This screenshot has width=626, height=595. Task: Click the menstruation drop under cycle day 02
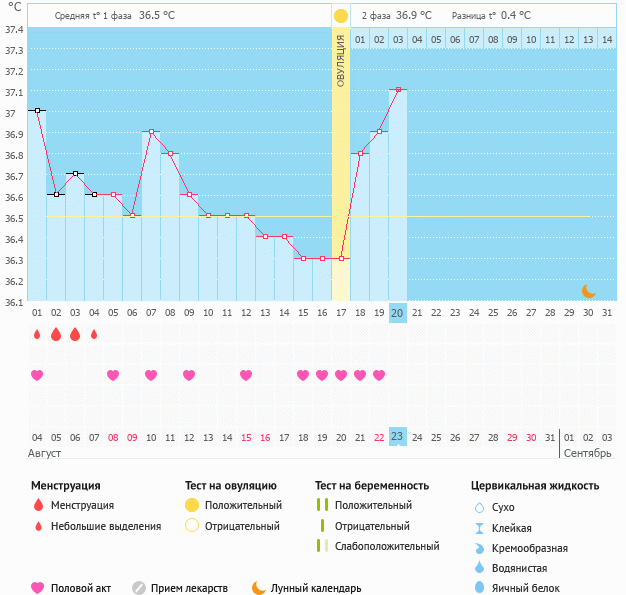pyautogui.click(x=56, y=335)
